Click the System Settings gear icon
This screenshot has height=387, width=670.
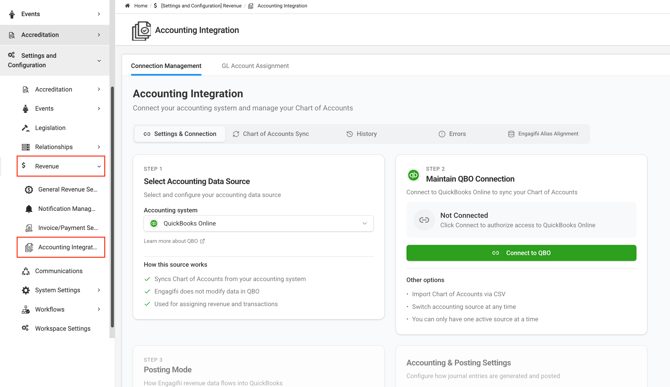click(26, 290)
